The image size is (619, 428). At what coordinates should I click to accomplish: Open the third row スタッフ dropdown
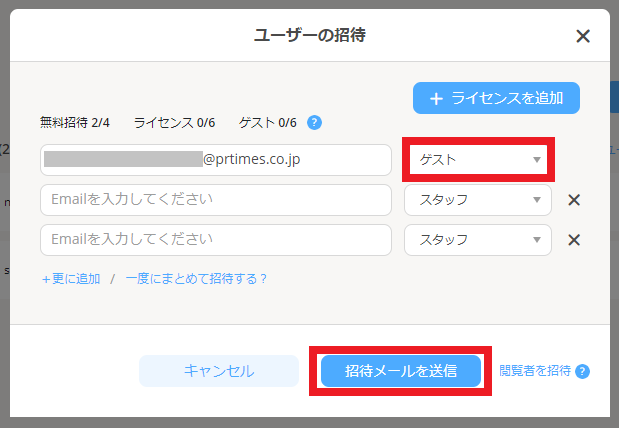coord(478,240)
